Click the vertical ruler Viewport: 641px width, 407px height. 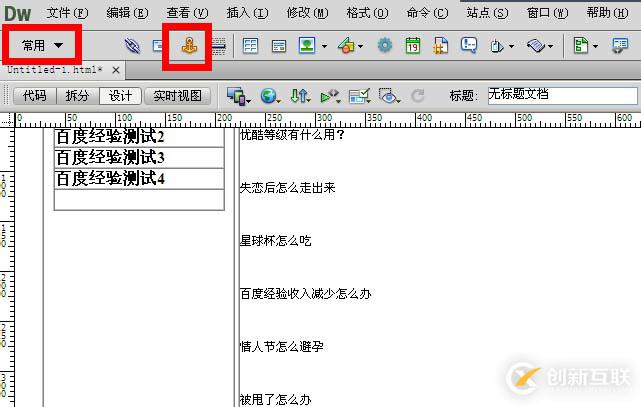point(7,267)
